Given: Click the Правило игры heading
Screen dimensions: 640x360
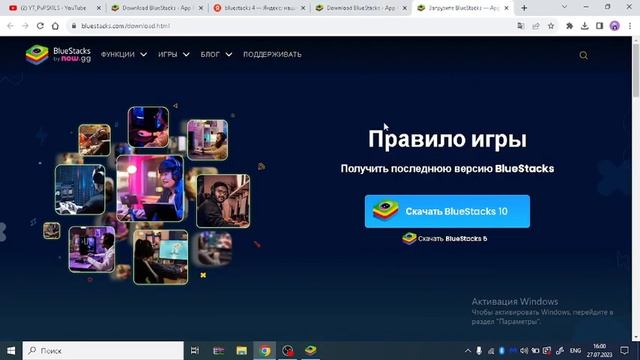Looking at the screenshot, I should (x=447, y=139).
